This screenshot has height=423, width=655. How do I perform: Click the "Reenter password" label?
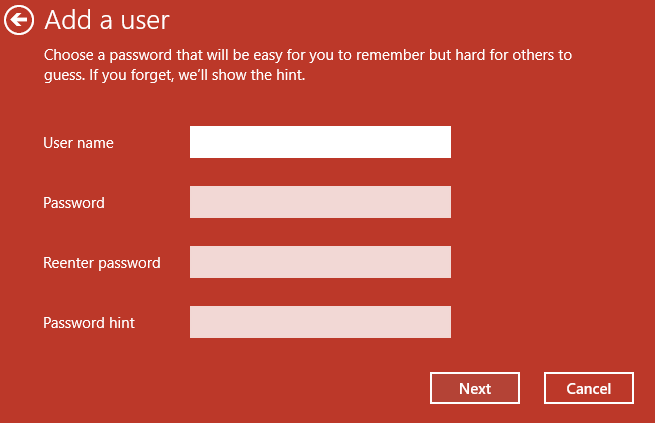coord(102,263)
